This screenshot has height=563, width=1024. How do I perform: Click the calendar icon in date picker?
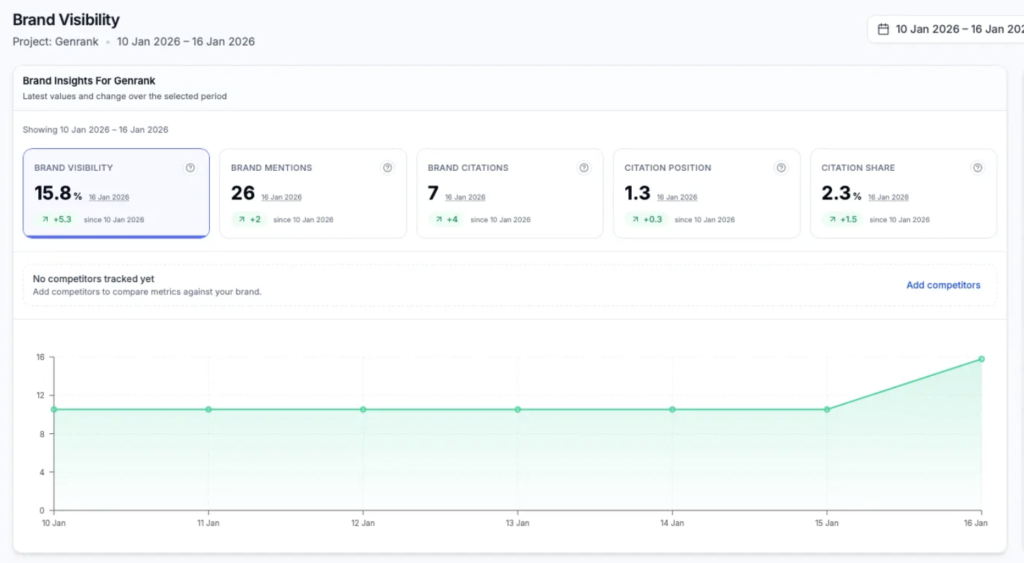[x=883, y=29]
